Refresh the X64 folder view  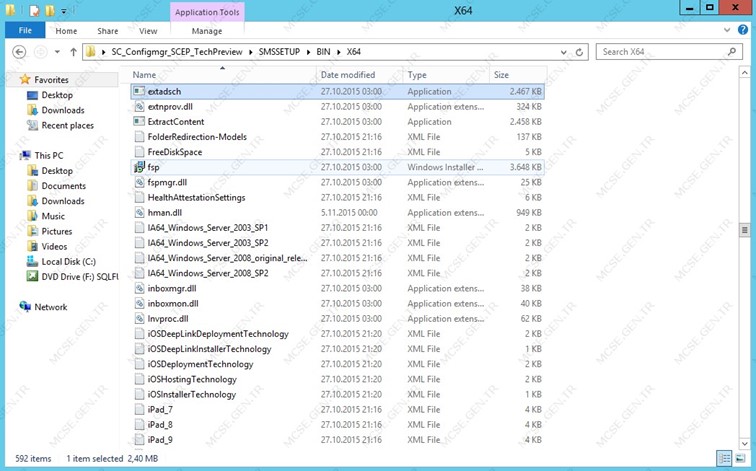pos(579,52)
